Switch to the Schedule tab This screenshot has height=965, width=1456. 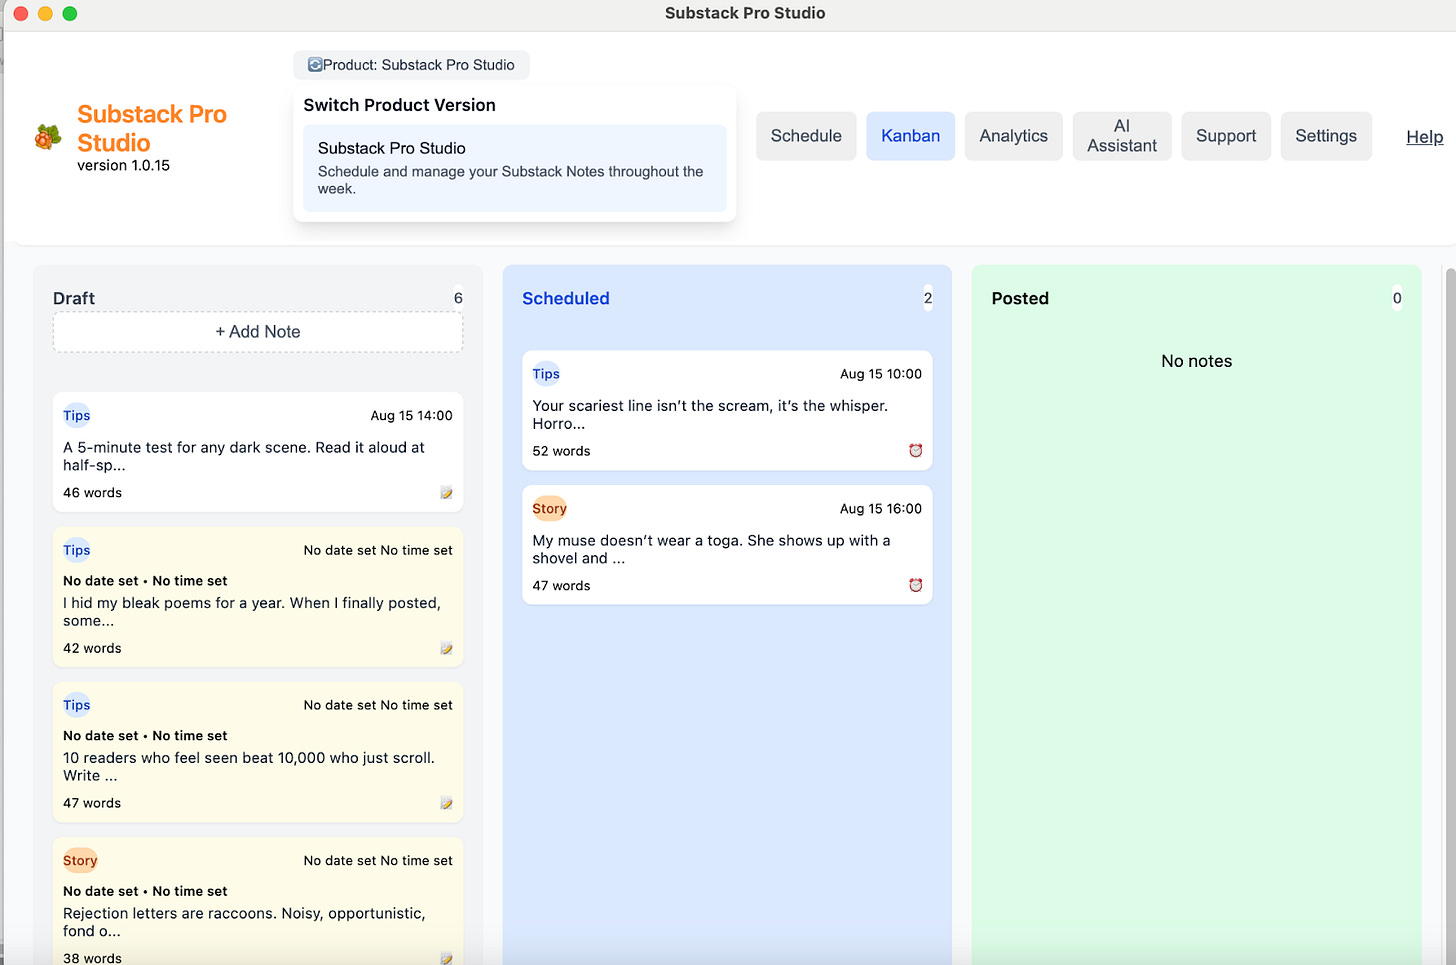(x=806, y=136)
